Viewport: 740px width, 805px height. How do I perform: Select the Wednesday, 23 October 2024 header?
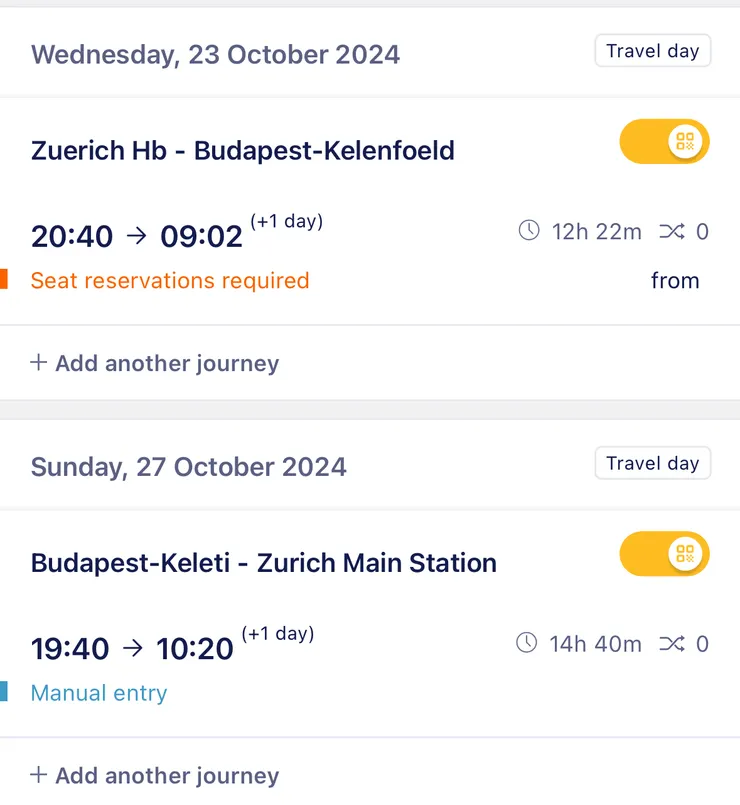[x=215, y=54]
